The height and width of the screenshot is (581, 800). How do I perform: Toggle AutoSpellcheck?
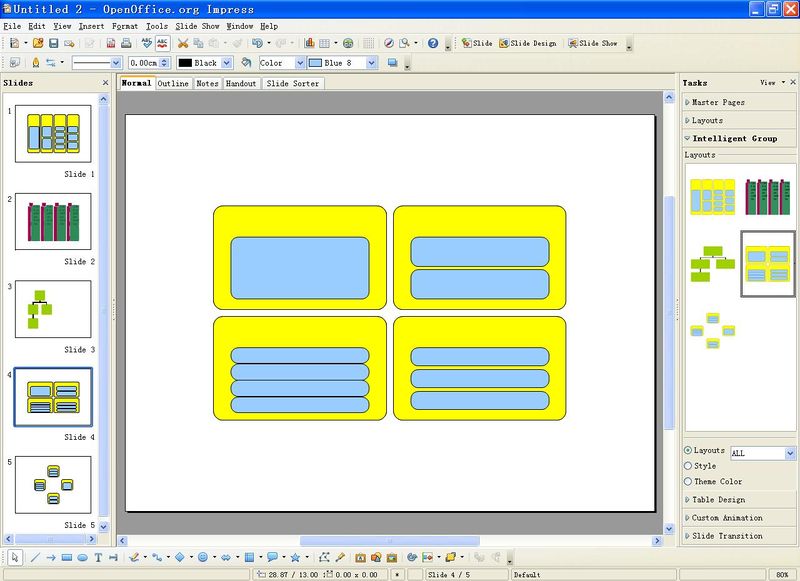click(162, 43)
